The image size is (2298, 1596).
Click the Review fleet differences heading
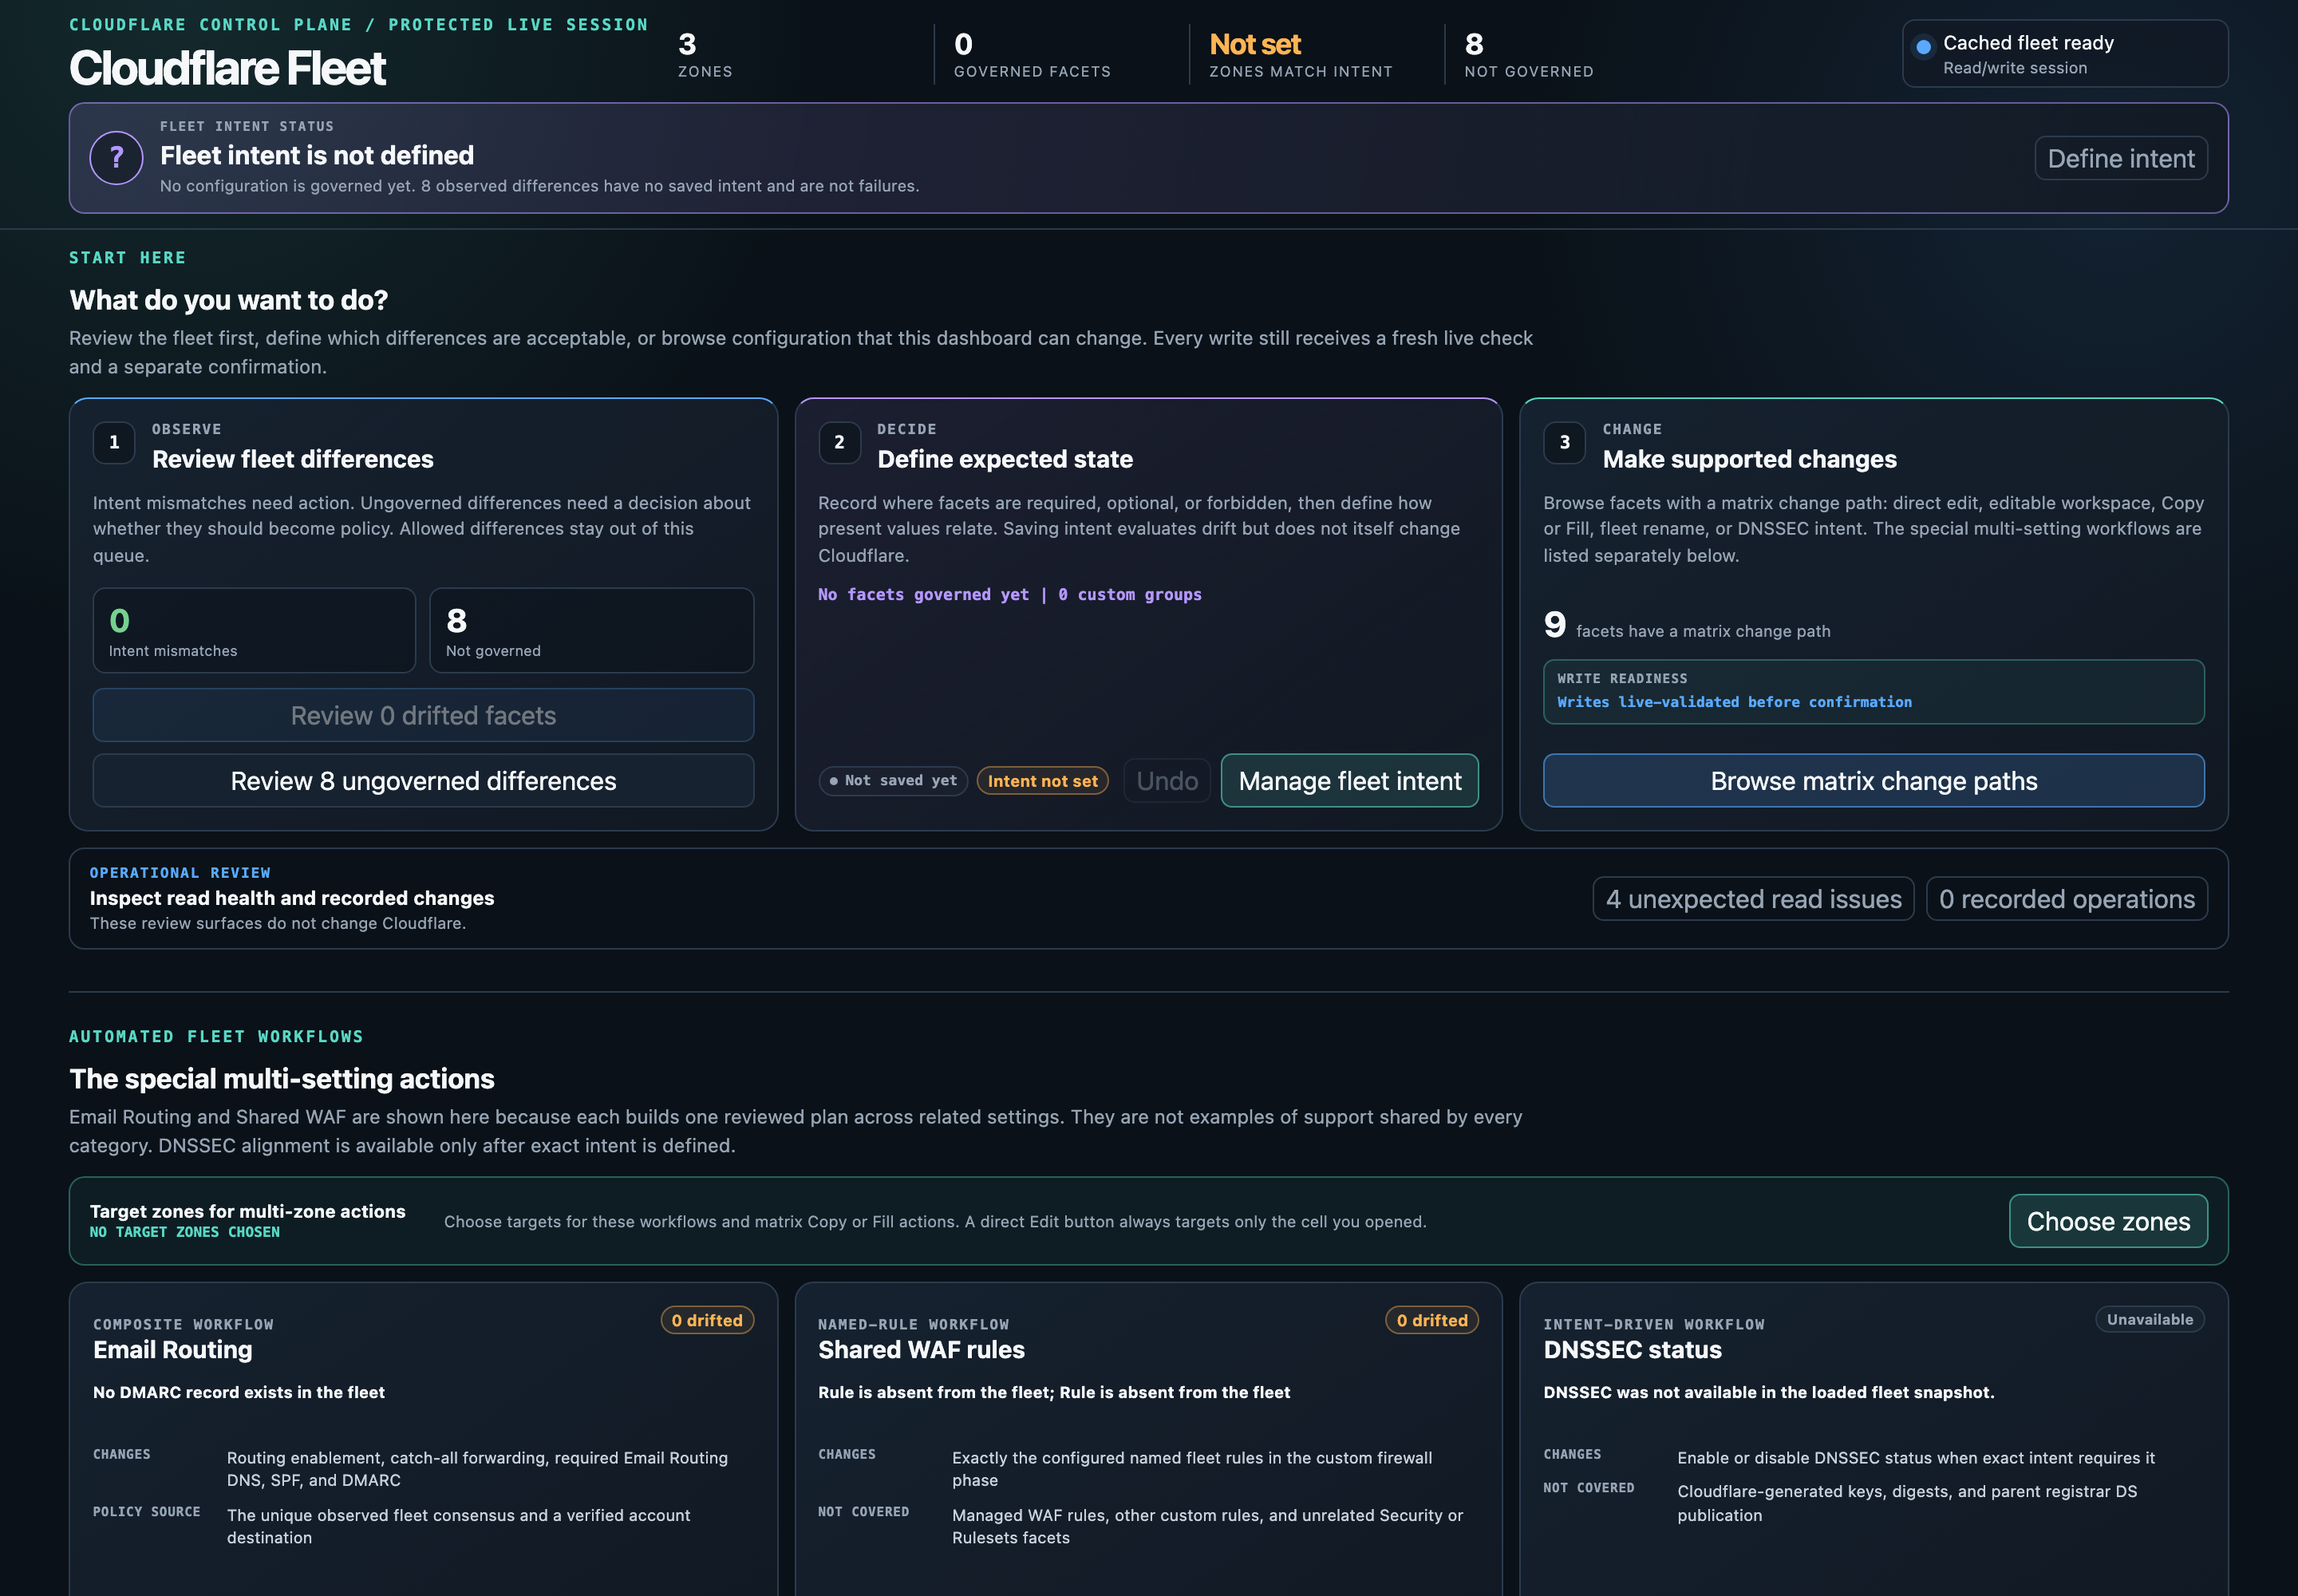(293, 459)
